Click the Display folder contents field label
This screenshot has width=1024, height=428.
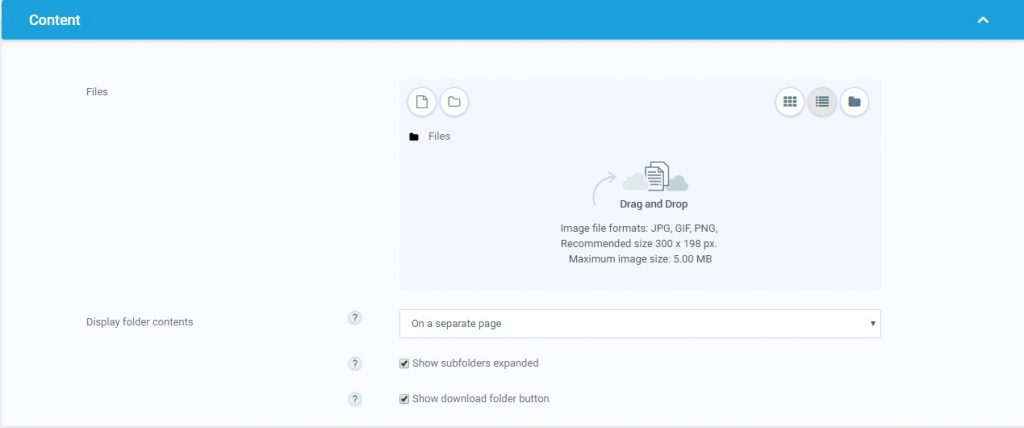140,322
